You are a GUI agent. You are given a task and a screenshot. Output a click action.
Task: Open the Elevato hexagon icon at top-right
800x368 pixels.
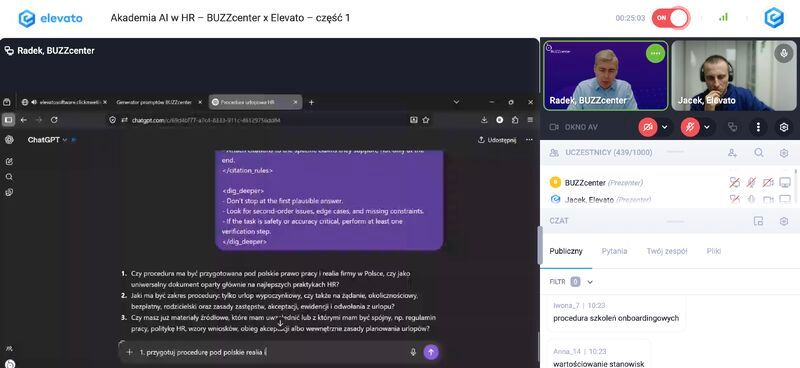[773, 18]
